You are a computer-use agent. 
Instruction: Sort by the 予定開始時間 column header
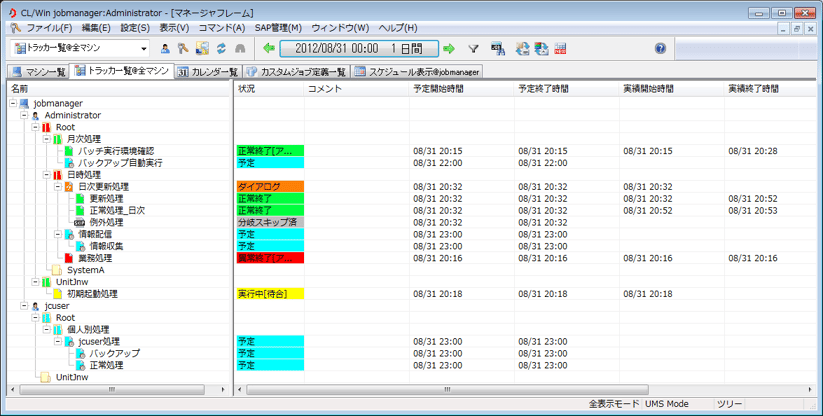point(461,89)
